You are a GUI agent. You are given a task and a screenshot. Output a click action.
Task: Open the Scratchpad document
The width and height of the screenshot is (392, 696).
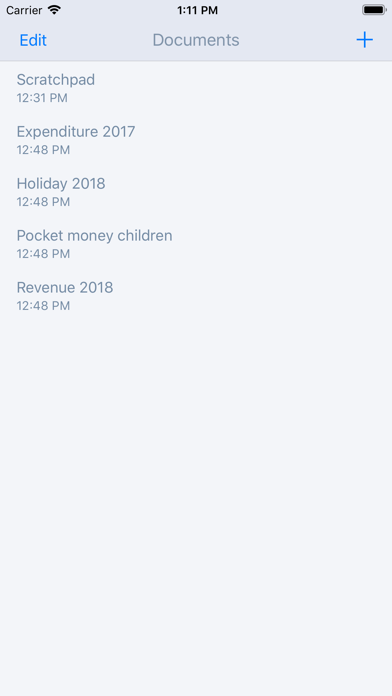coord(196,87)
